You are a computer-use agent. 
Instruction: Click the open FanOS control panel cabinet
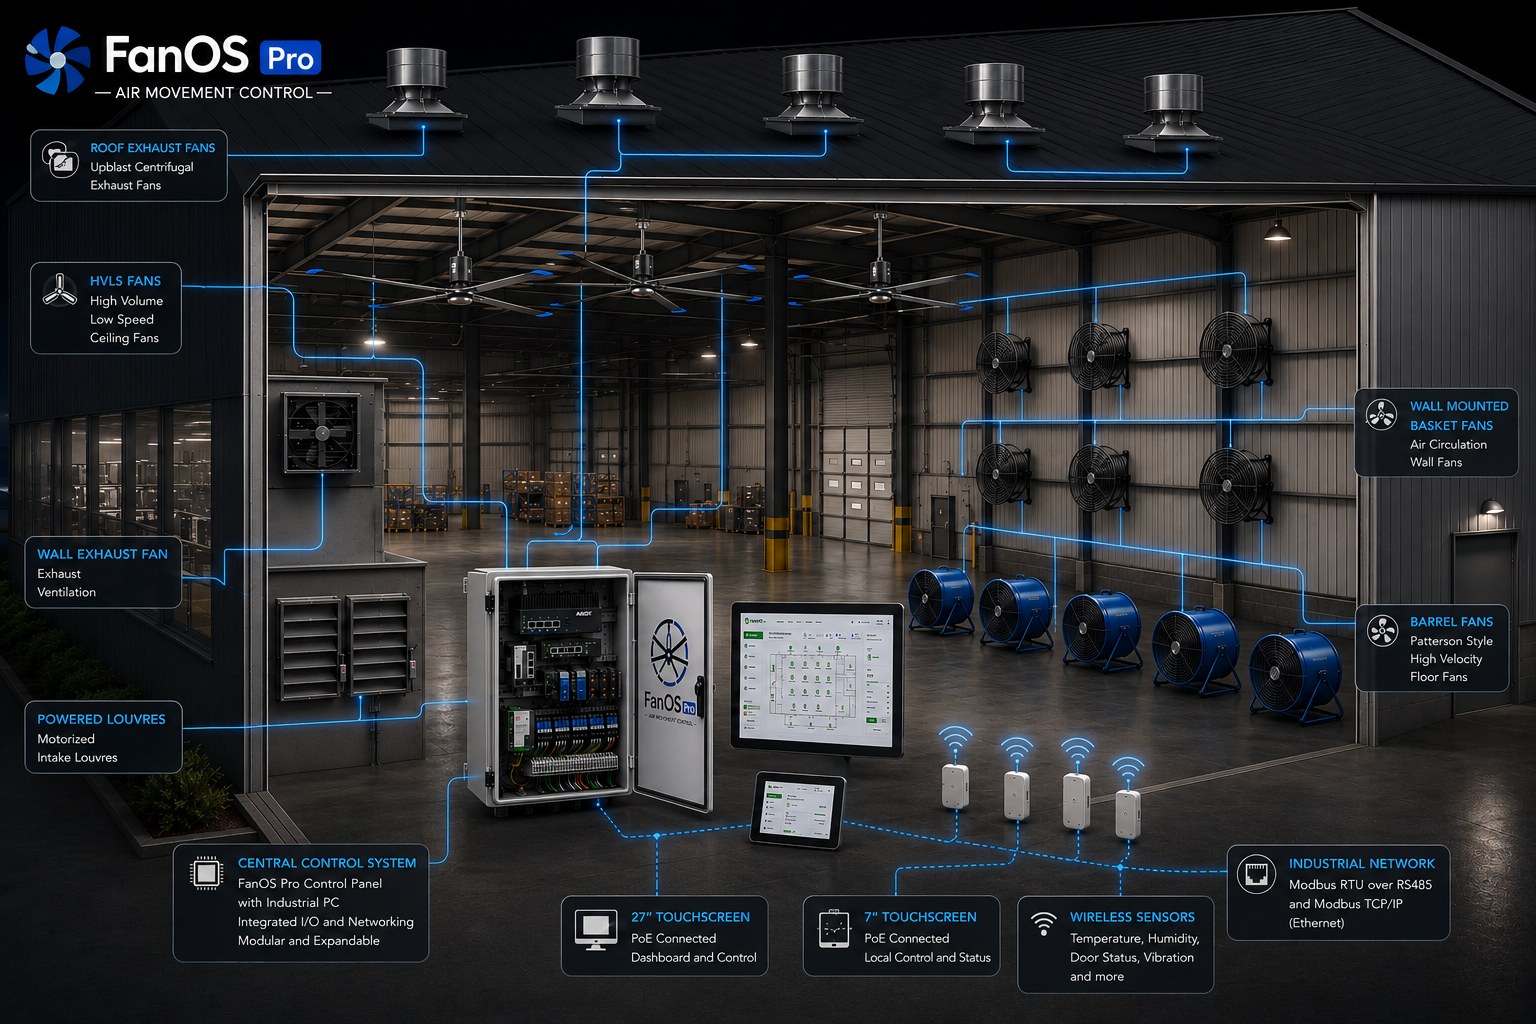click(x=588, y=689)
